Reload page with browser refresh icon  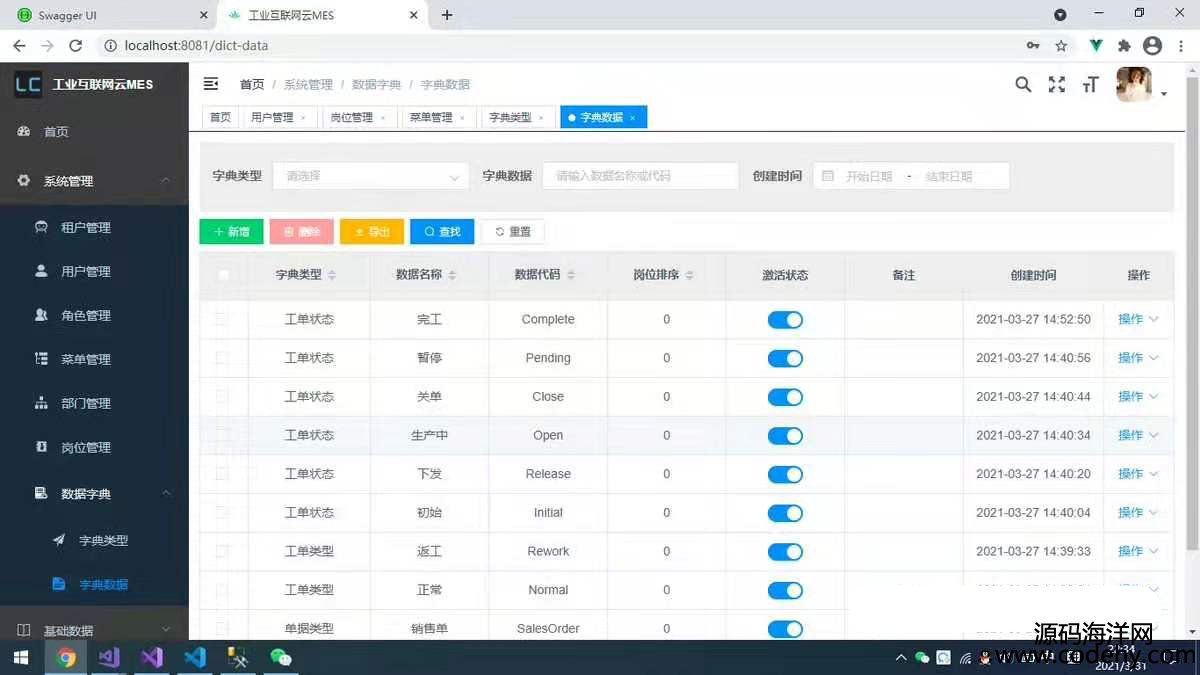click(x=75, y=46)
